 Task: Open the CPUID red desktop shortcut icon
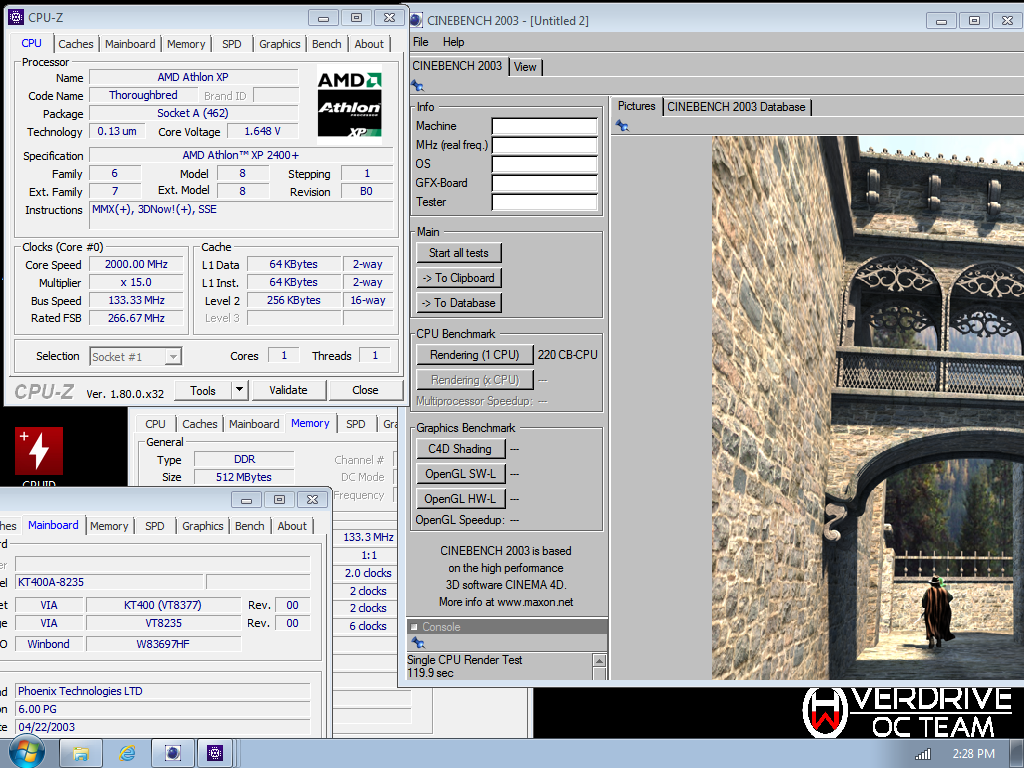[x=39, y=451]
